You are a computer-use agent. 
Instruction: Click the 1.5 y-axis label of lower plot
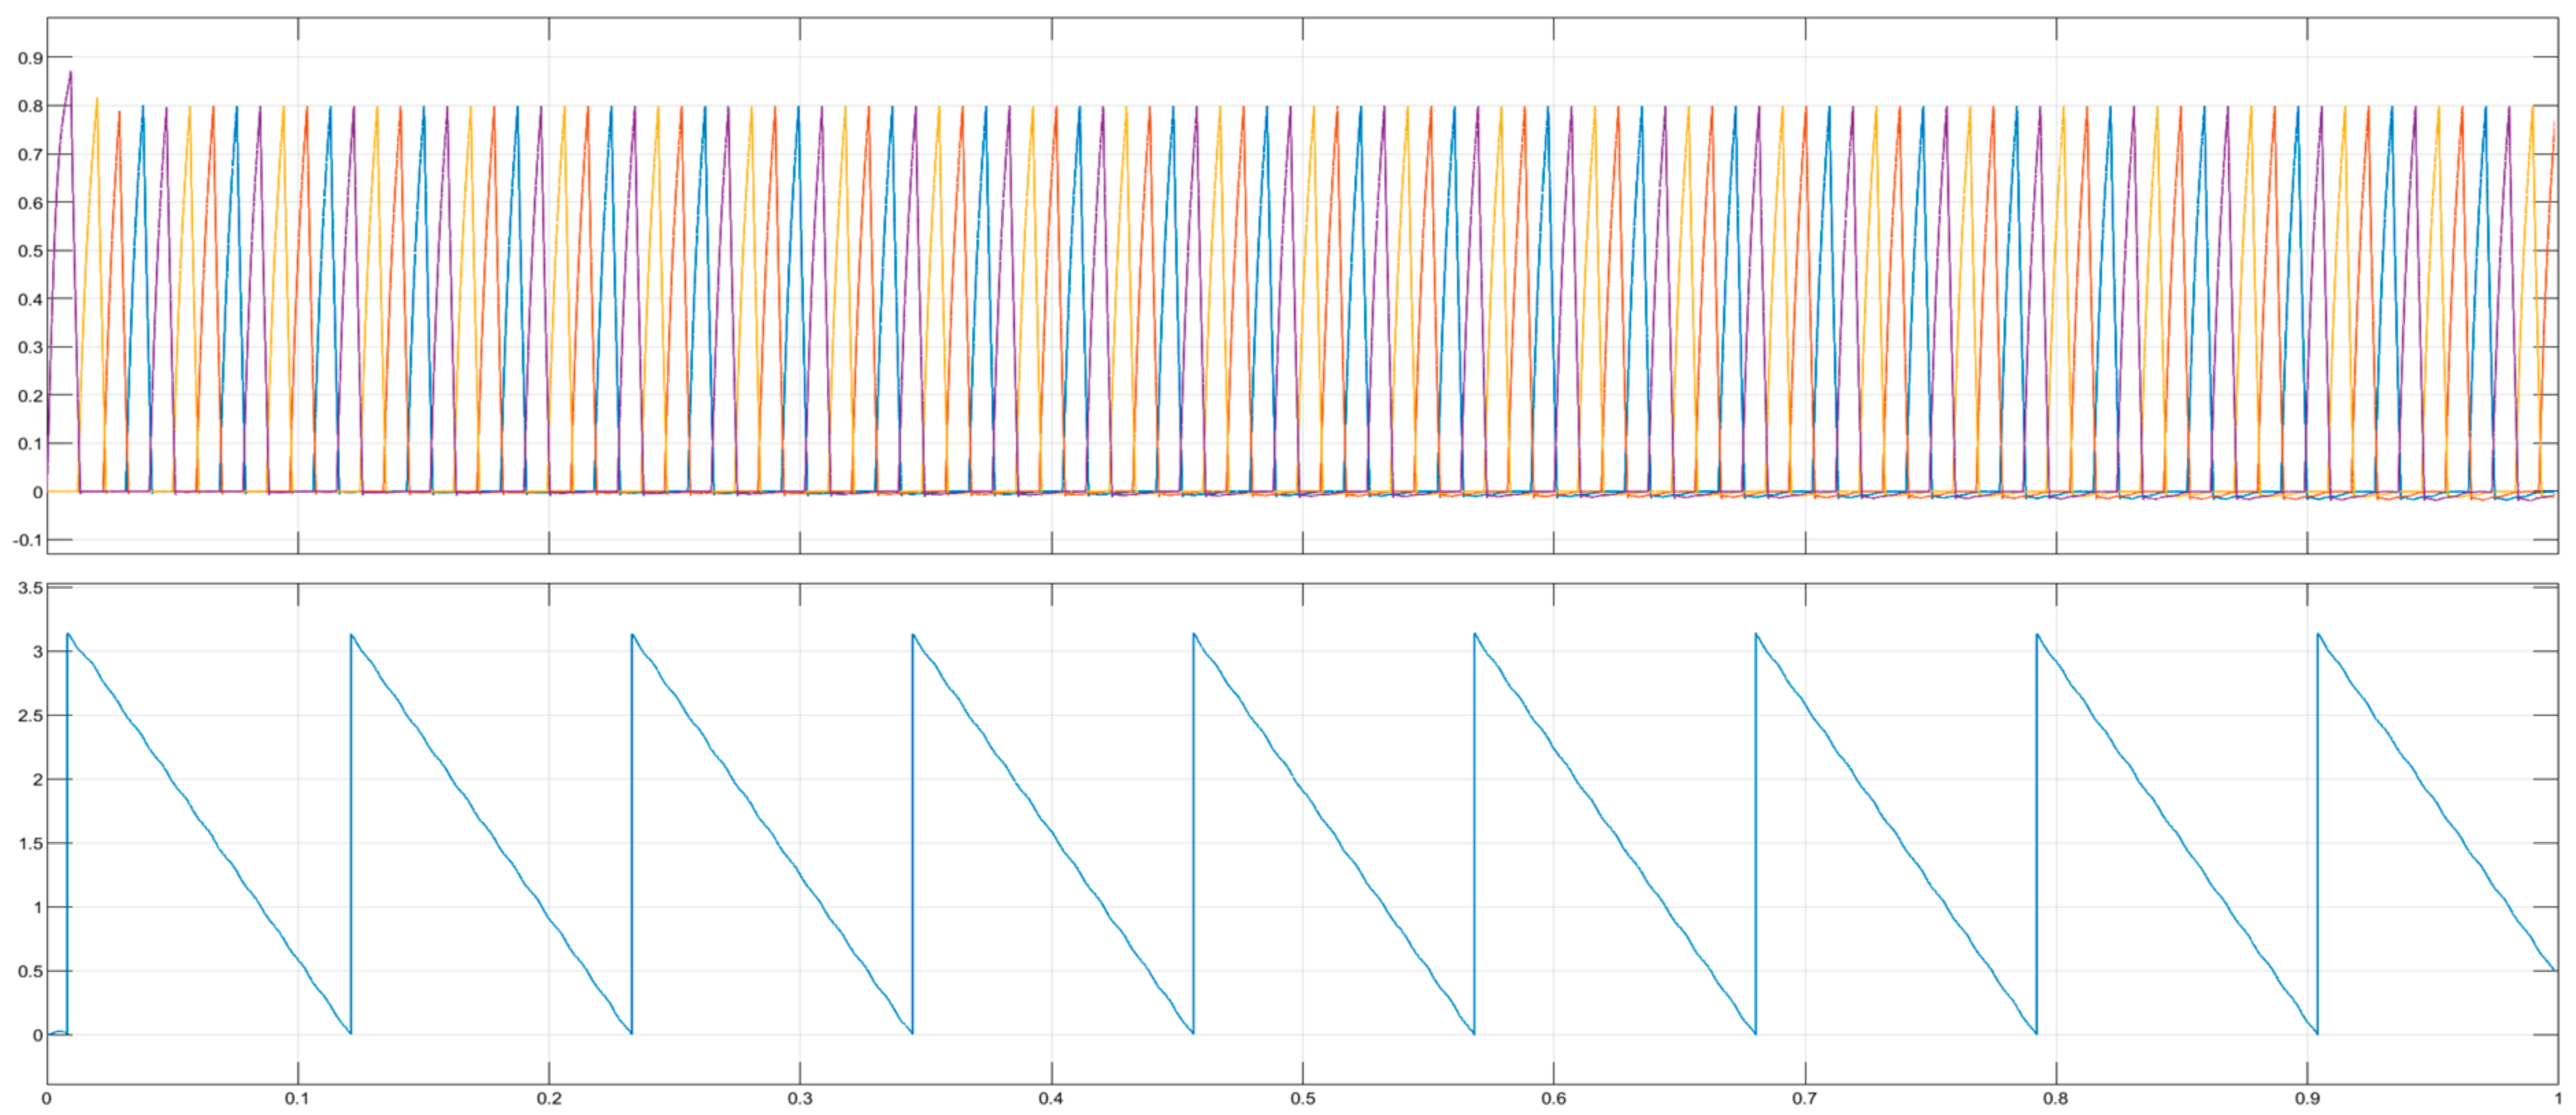click(x=31, y=844)
